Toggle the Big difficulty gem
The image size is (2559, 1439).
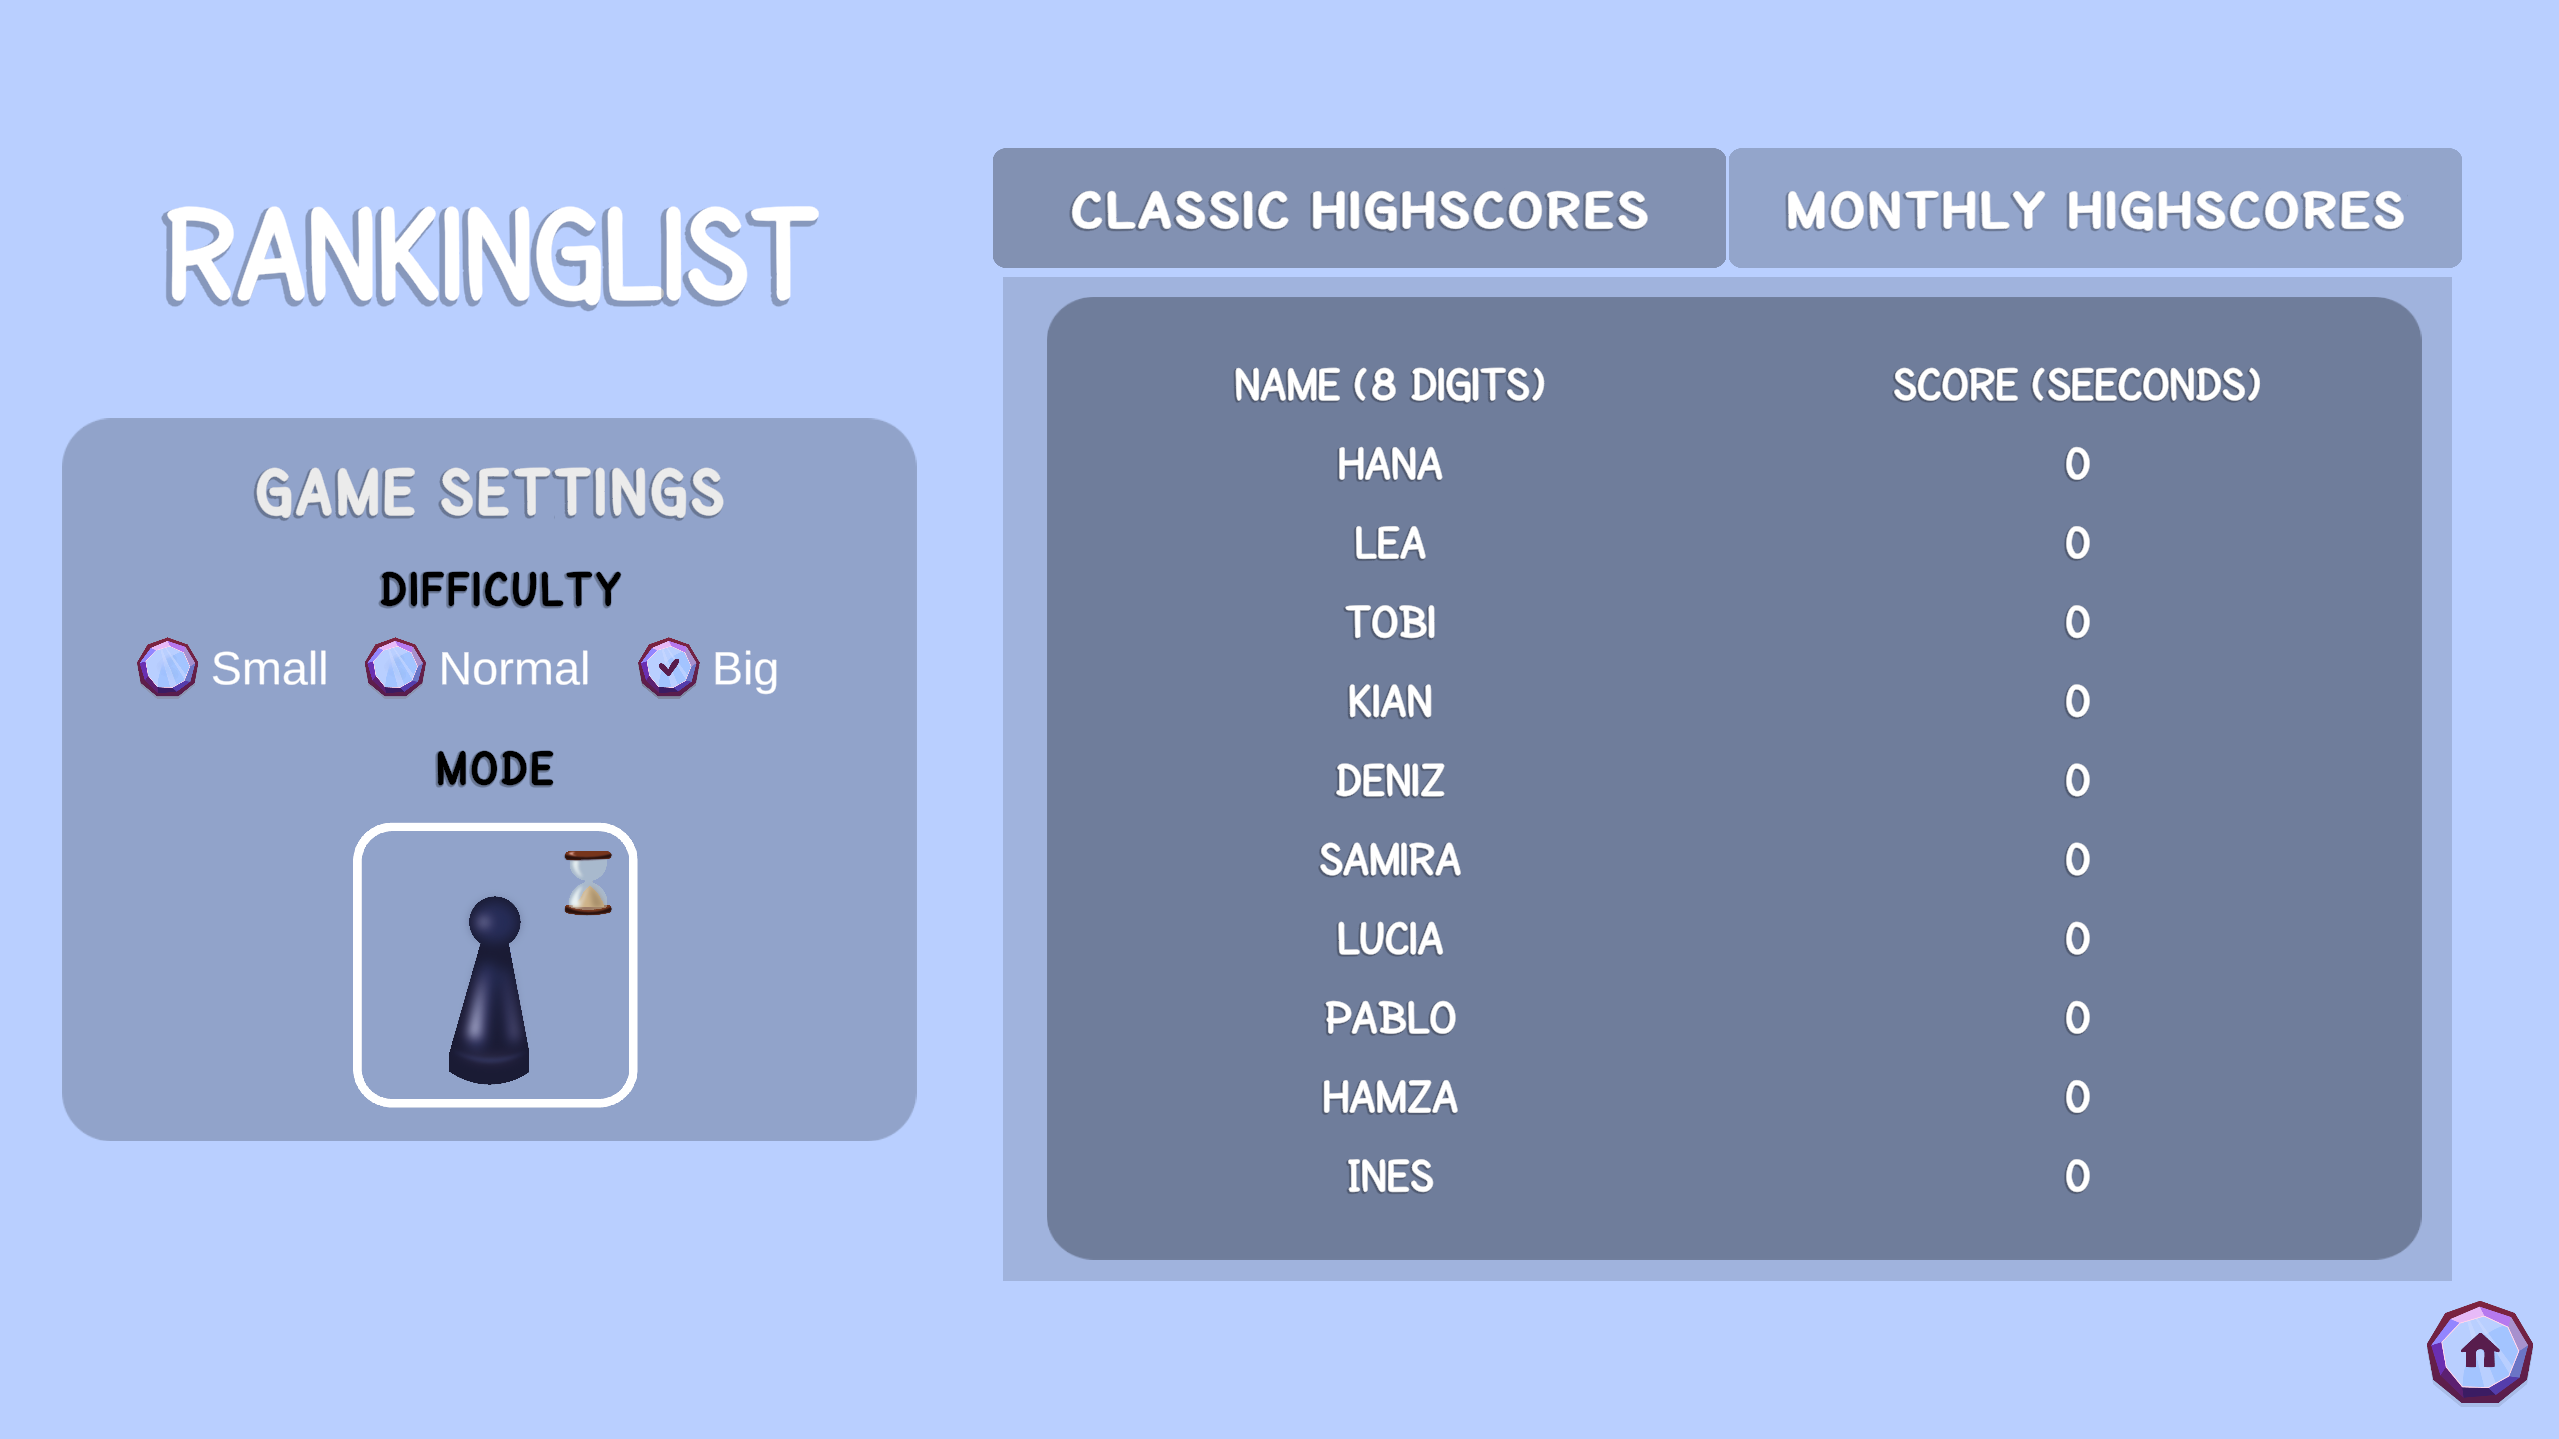click(668, 667)
